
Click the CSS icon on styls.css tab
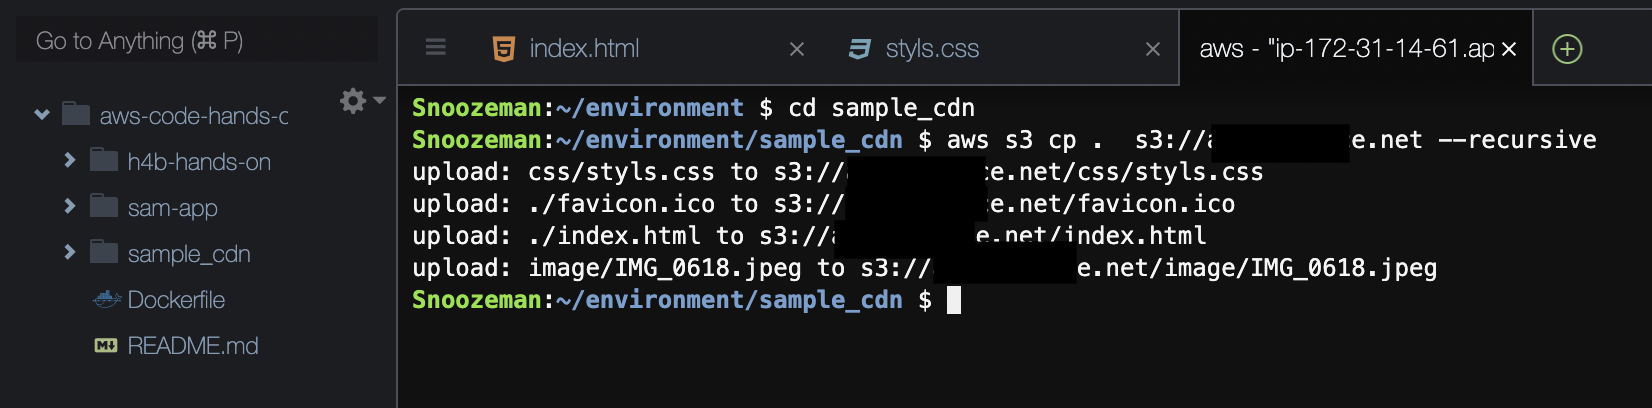point(859,48)
